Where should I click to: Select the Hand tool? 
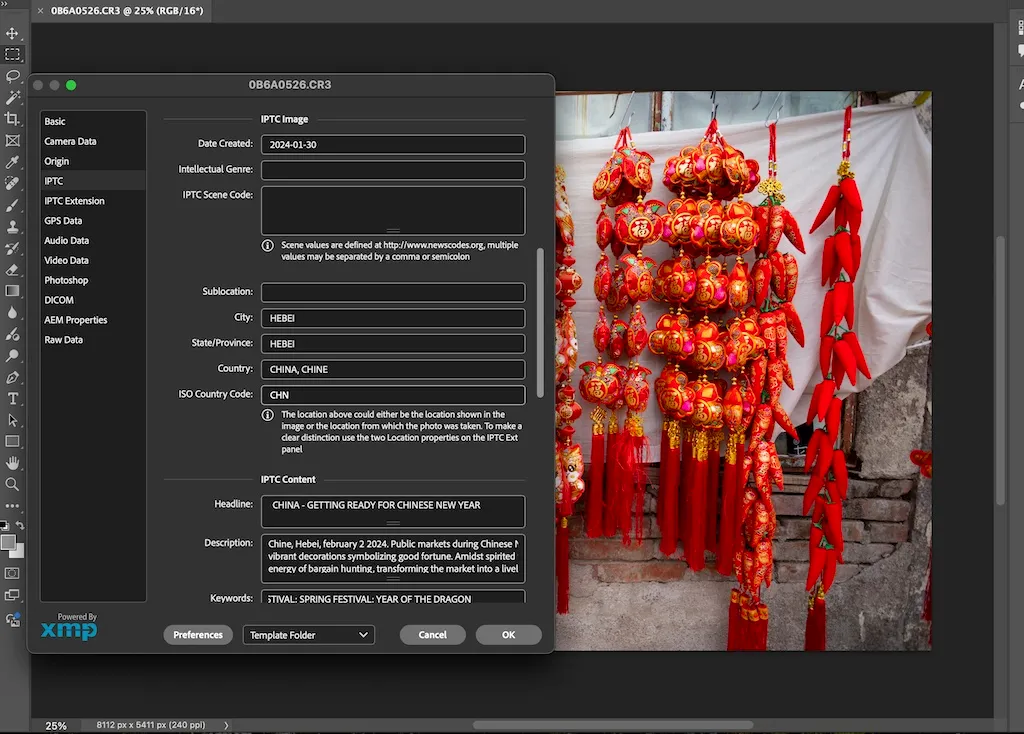coord(12,463)
